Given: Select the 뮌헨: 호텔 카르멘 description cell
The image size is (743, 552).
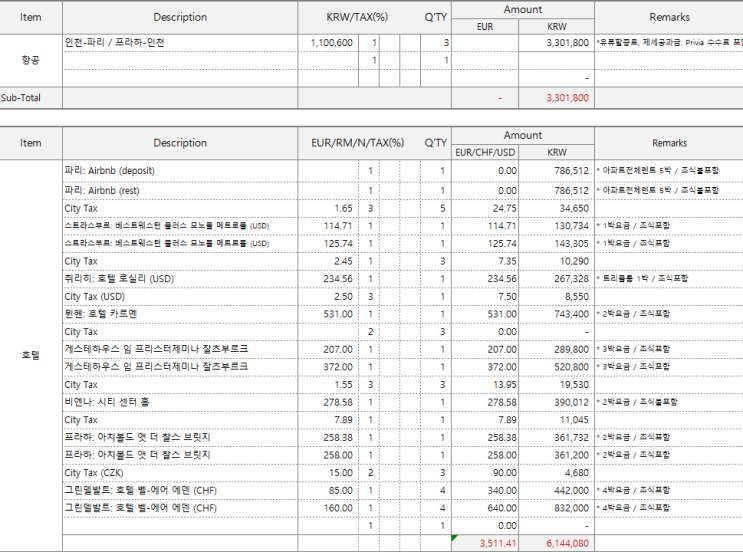Looking at the screenshot, I should pos(180,314).
